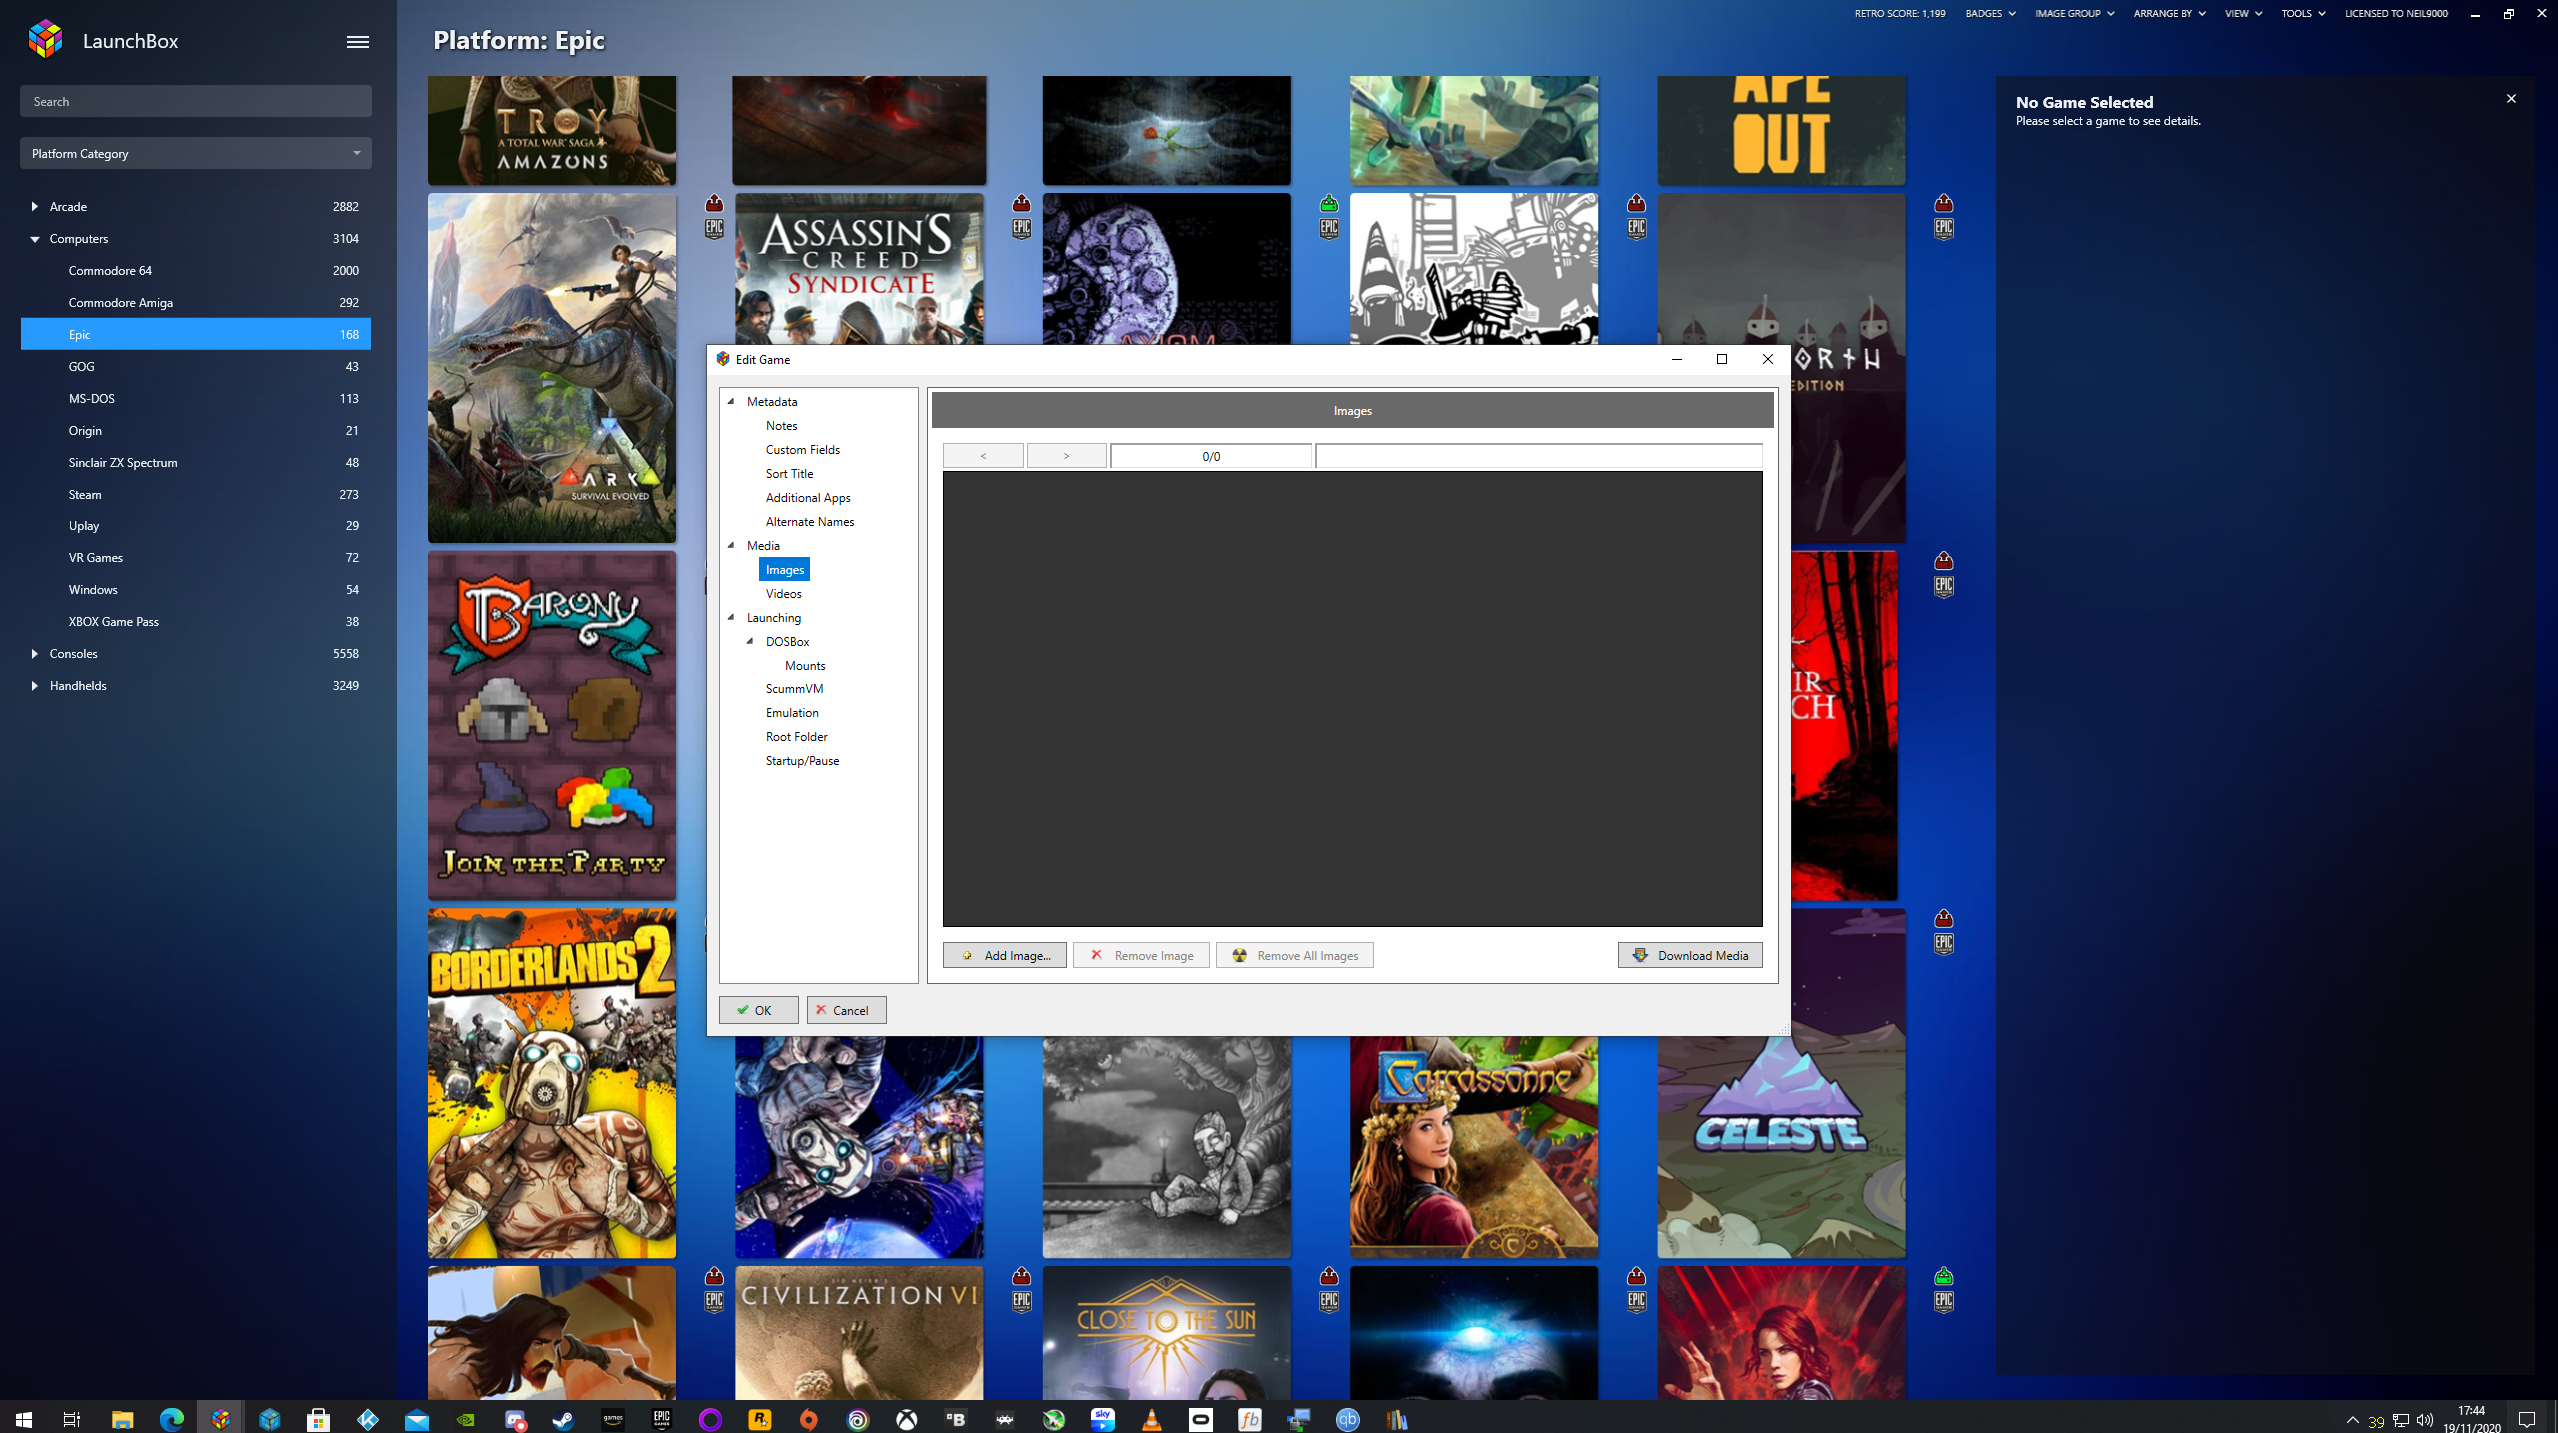Collapse the Metadata tree node in Edit Game

(x=731, y=401)
